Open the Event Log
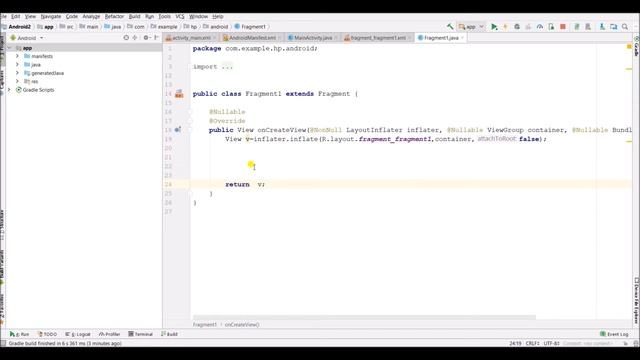The image size is (640, 360). tap(614, 334)
